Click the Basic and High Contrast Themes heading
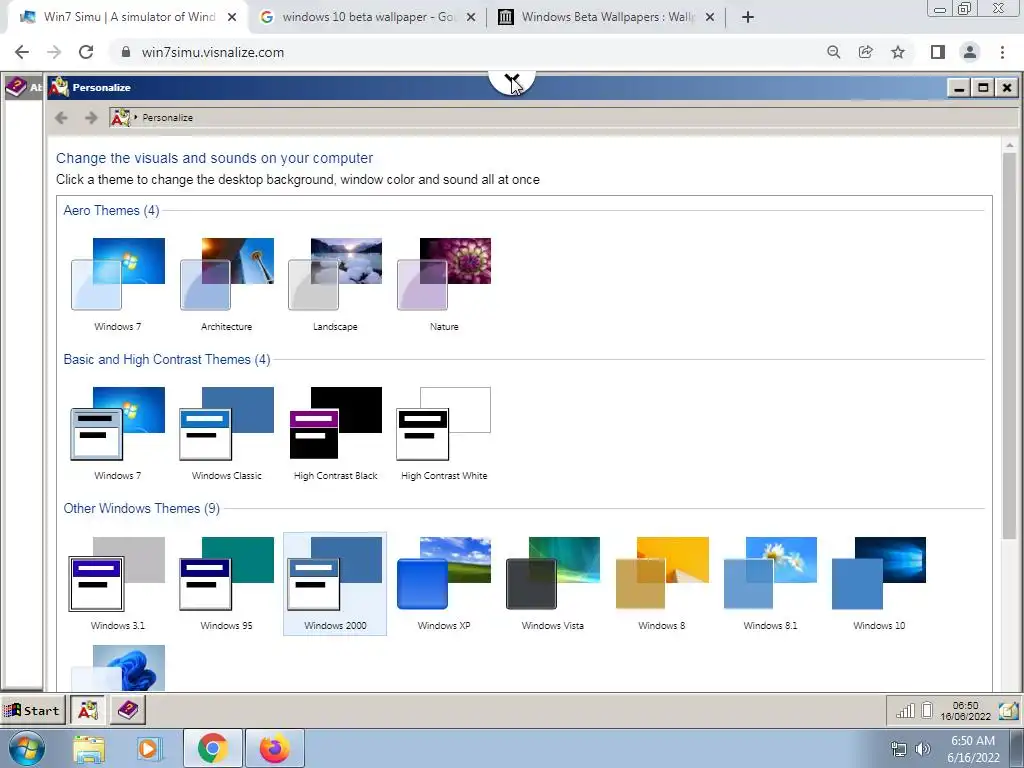 tap(167, 359)
